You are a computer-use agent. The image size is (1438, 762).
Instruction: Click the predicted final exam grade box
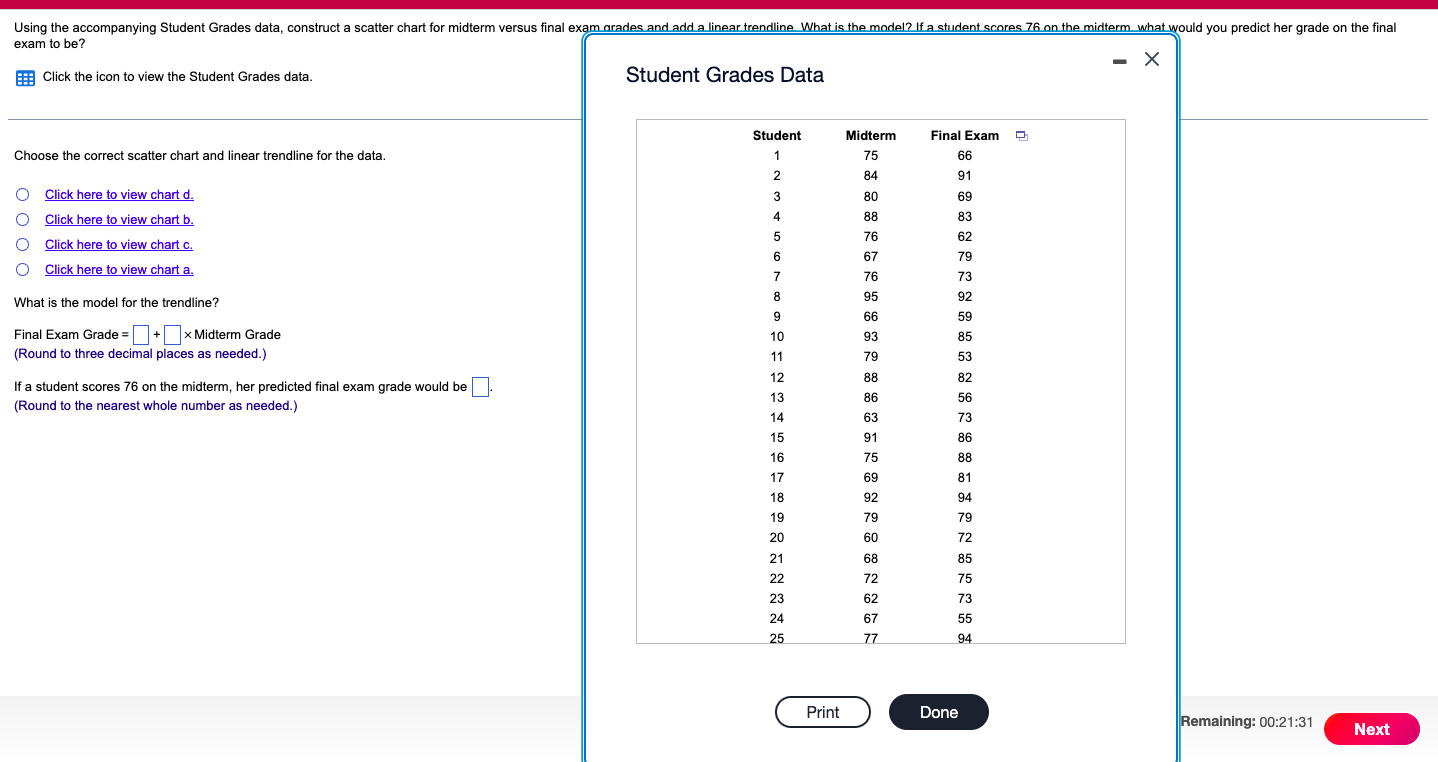point(479,386)
